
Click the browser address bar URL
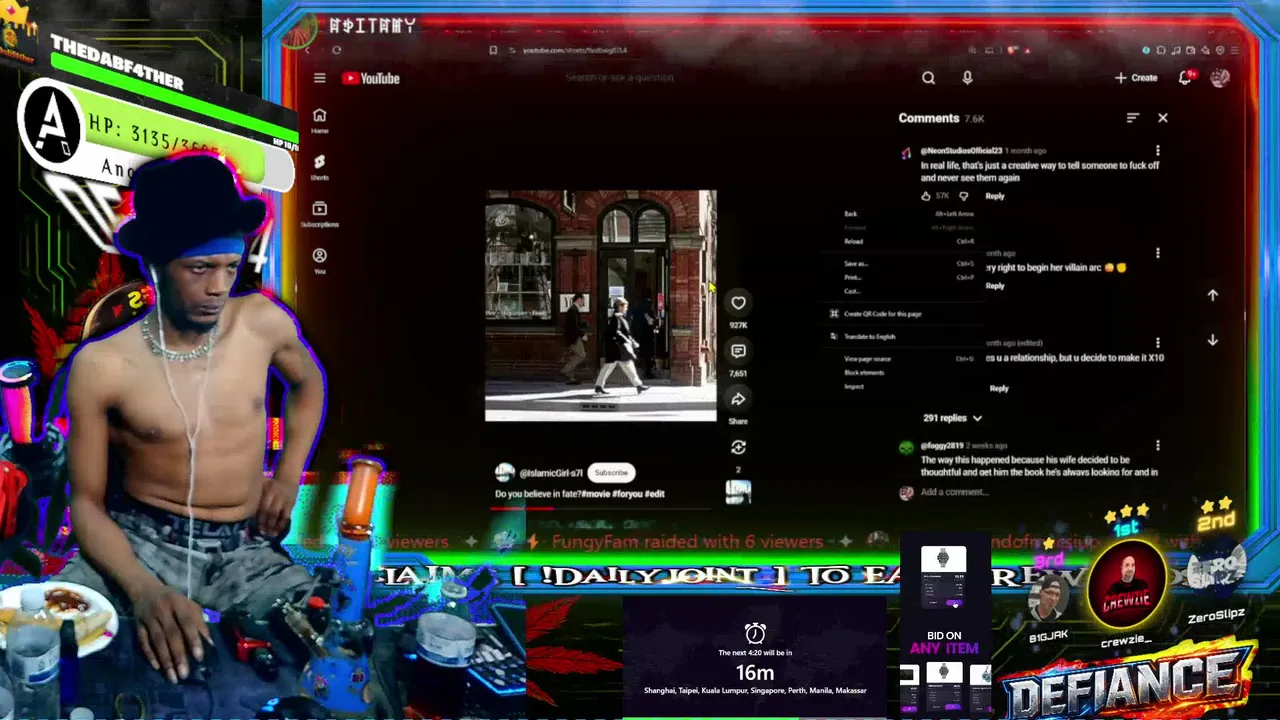coord(575,50)
